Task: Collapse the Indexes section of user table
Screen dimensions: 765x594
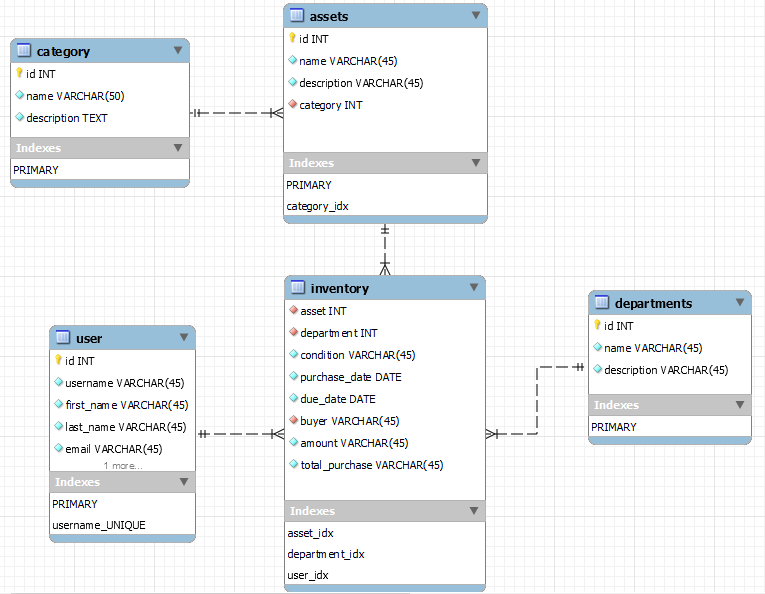Action: pos(183,482)
